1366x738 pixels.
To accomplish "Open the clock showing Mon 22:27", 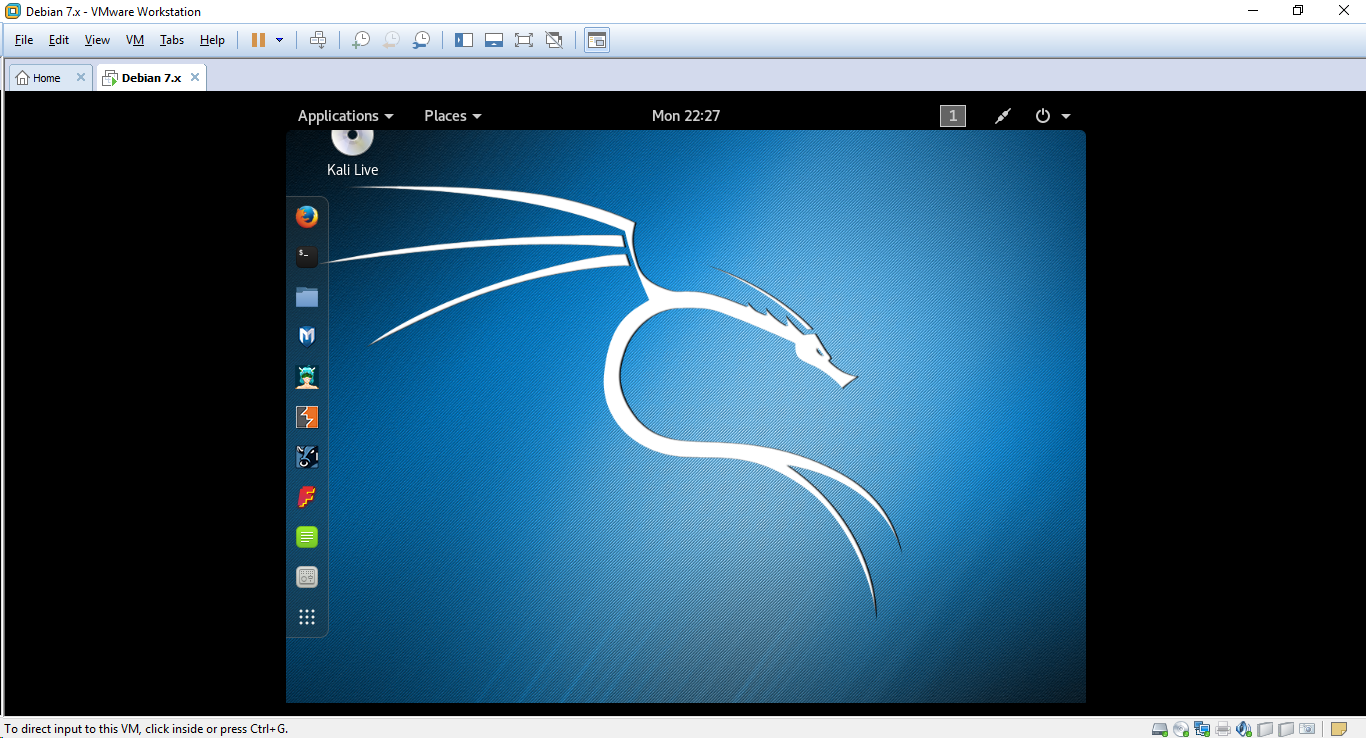I will point(686,116).
